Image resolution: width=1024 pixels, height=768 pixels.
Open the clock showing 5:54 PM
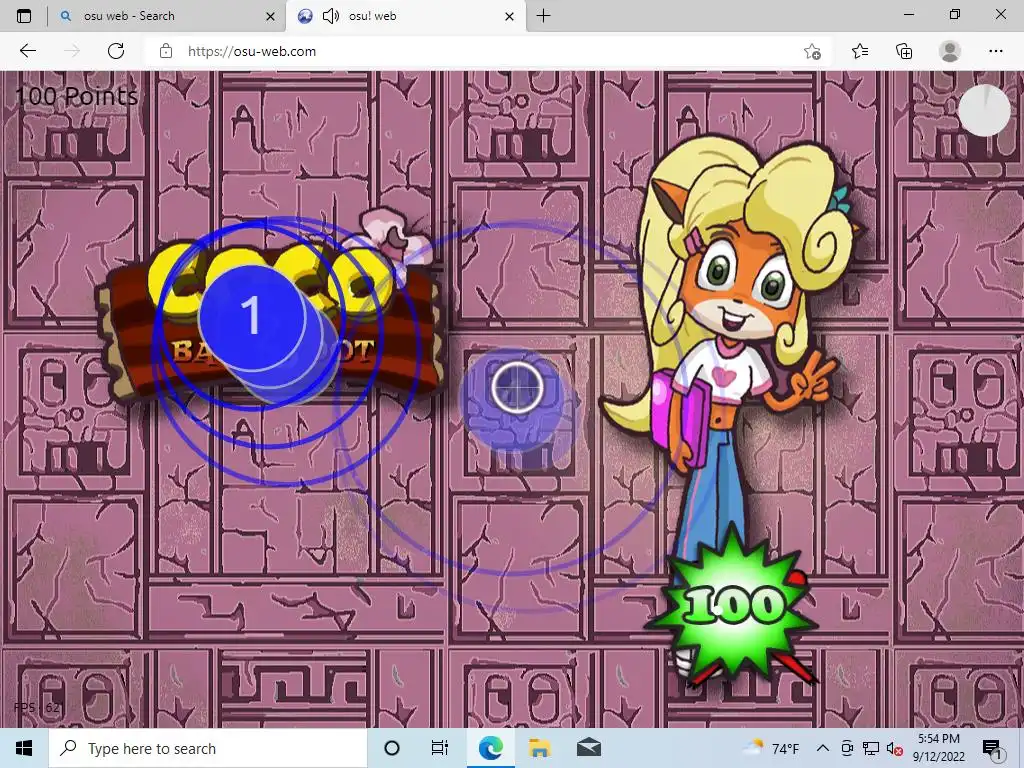click(938, 748)
